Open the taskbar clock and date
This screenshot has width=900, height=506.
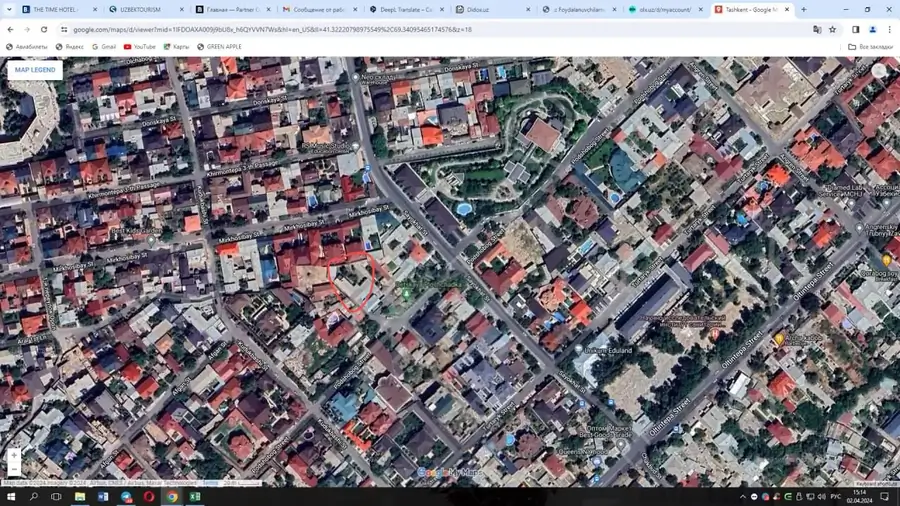pyautogui.click(x=860, y=497)
